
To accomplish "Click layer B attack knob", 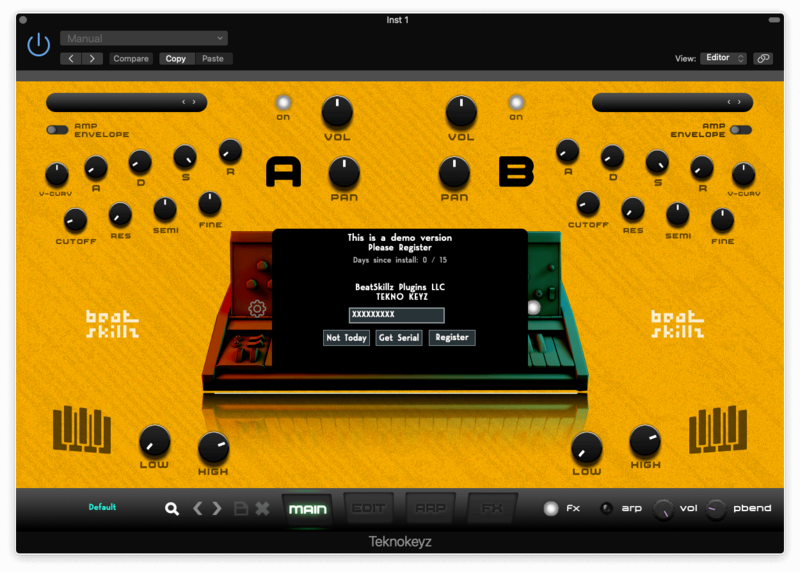I will pyautogui.click(x=567, y=151).
